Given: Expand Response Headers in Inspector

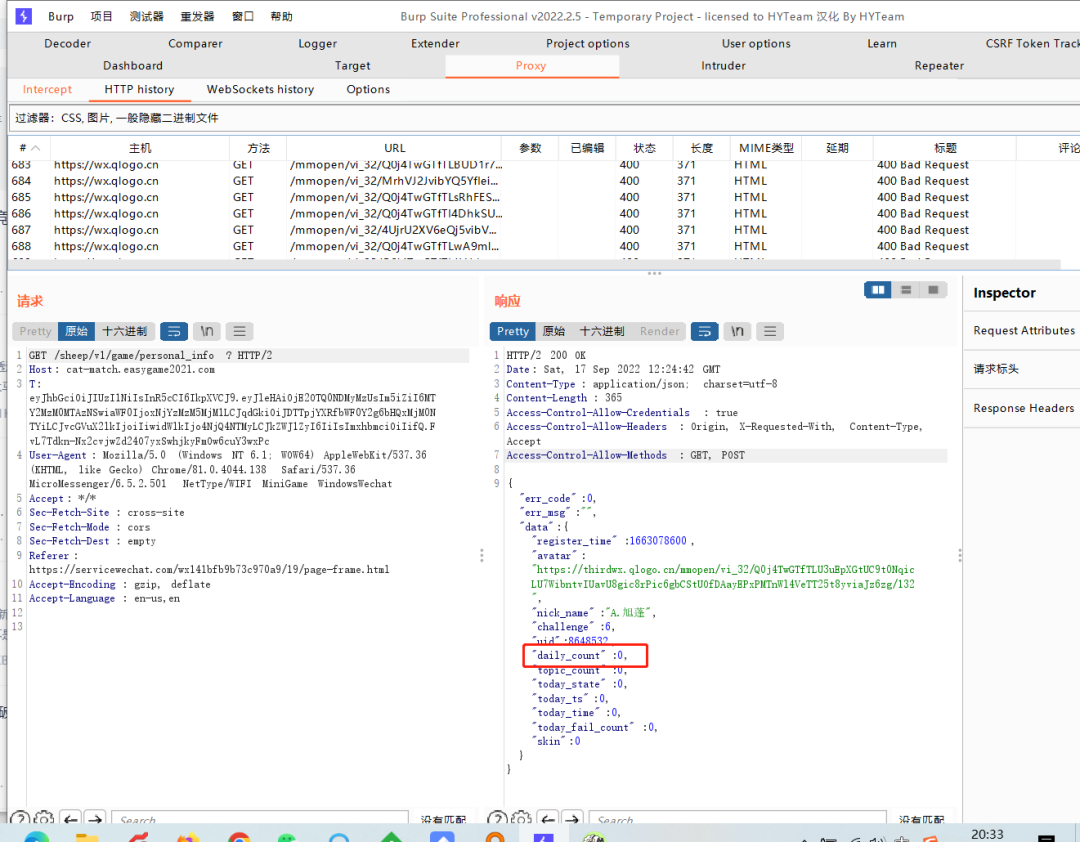Looking at the screenshot, I should (x=1024, y=408).
